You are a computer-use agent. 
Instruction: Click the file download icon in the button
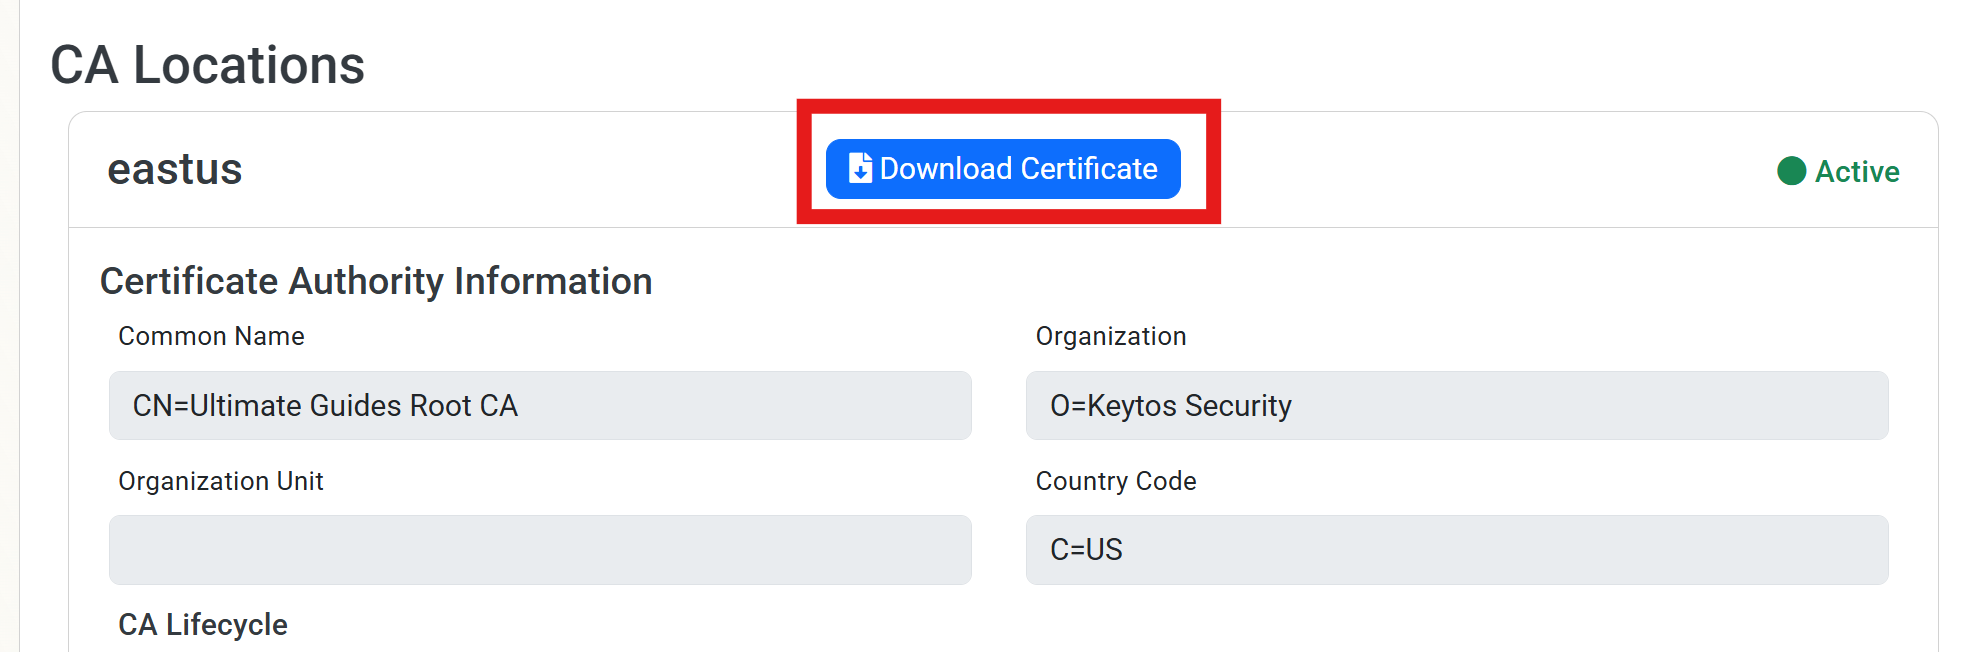click(860, 168)
